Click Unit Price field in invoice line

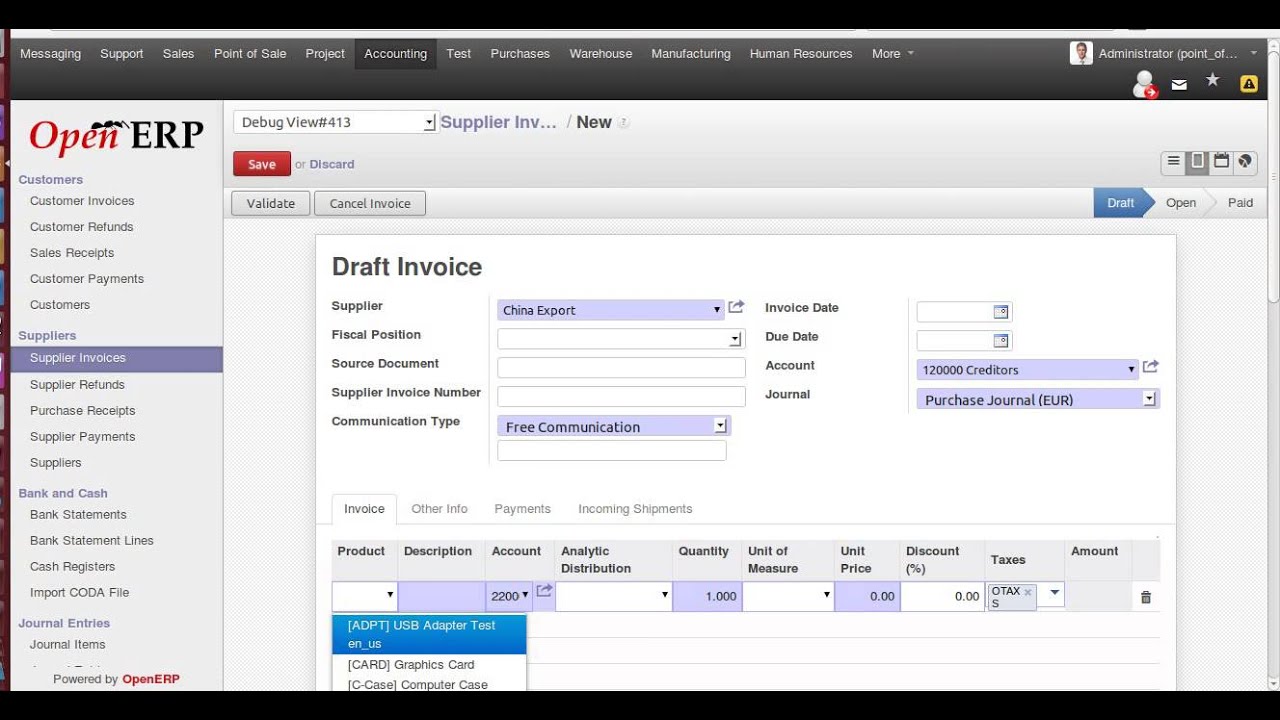click(x=866, y=596)
